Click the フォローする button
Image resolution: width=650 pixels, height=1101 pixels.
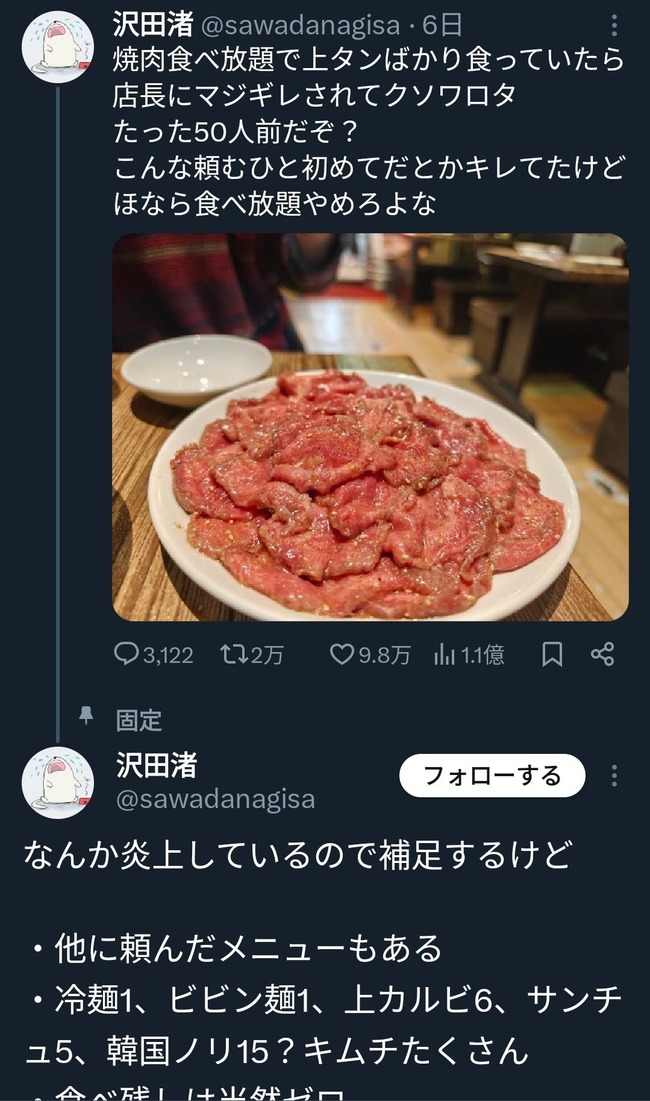coord(492,775)
